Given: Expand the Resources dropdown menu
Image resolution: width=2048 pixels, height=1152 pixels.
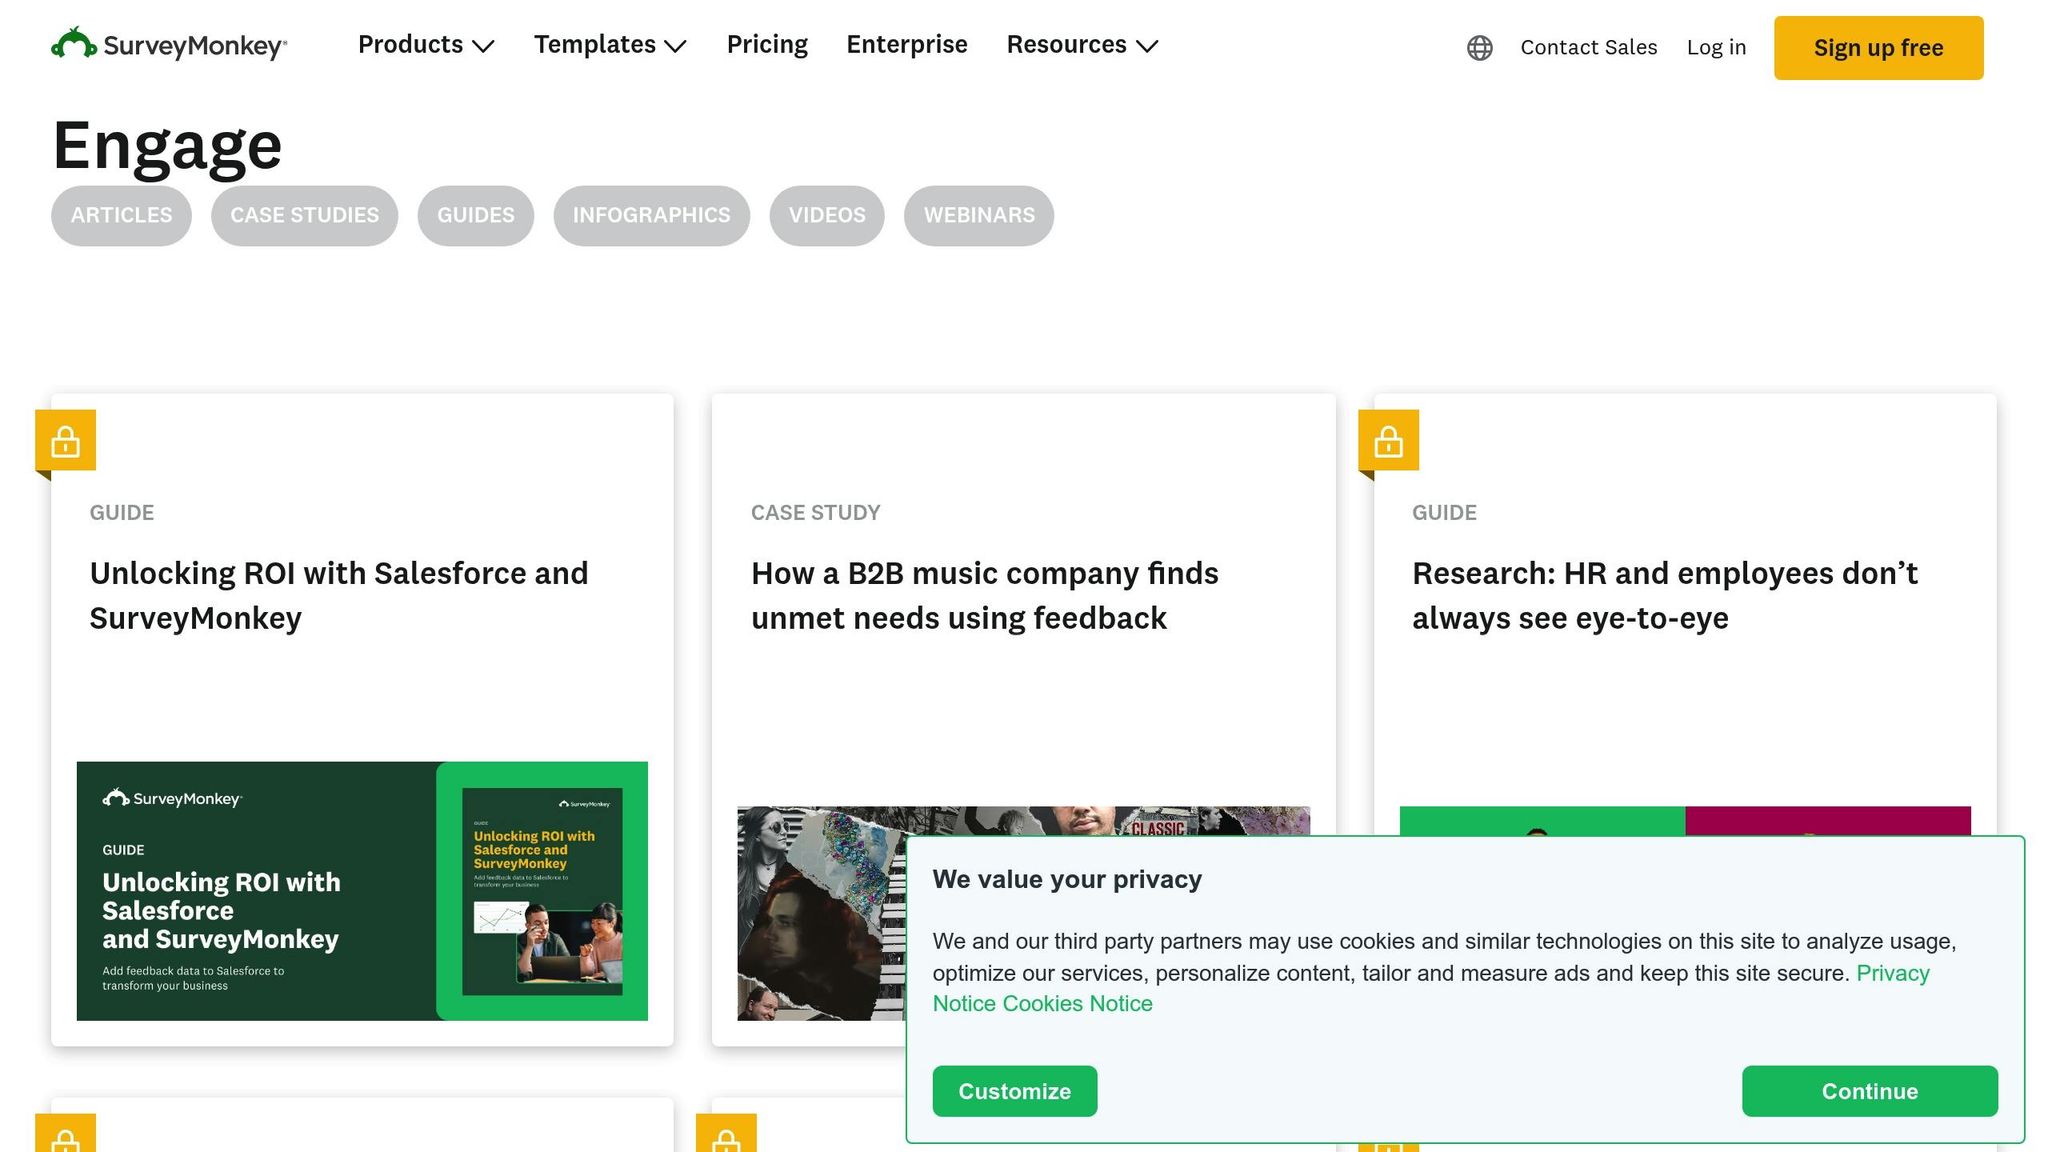Looking at the screenshot, I should click(1082, 45).
